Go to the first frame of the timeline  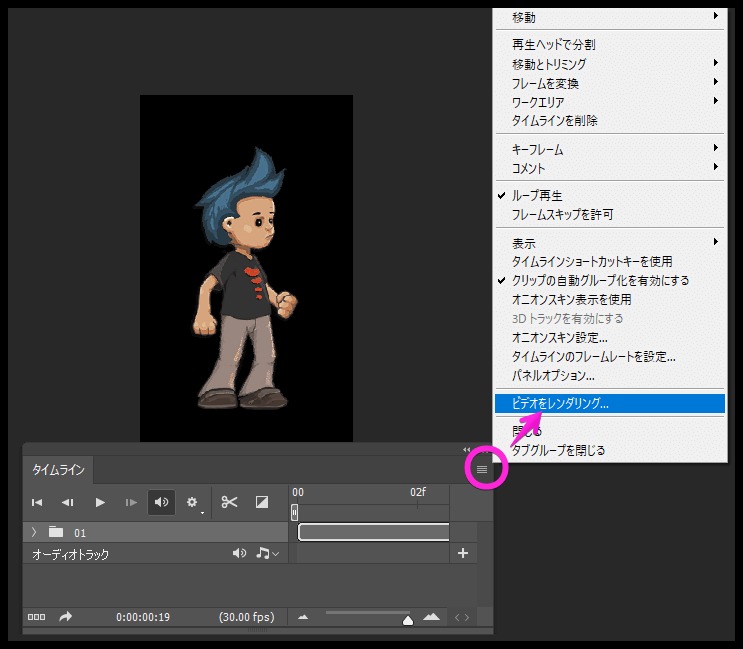[x=37, y=502]
